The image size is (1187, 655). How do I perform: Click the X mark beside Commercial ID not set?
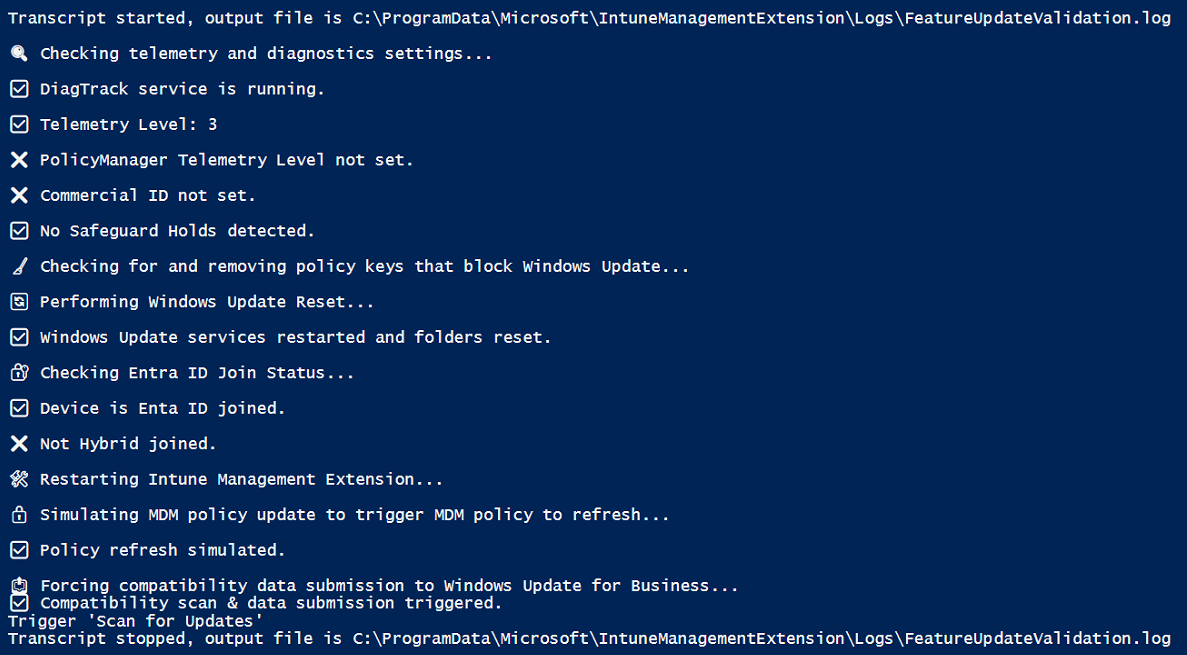19,196
